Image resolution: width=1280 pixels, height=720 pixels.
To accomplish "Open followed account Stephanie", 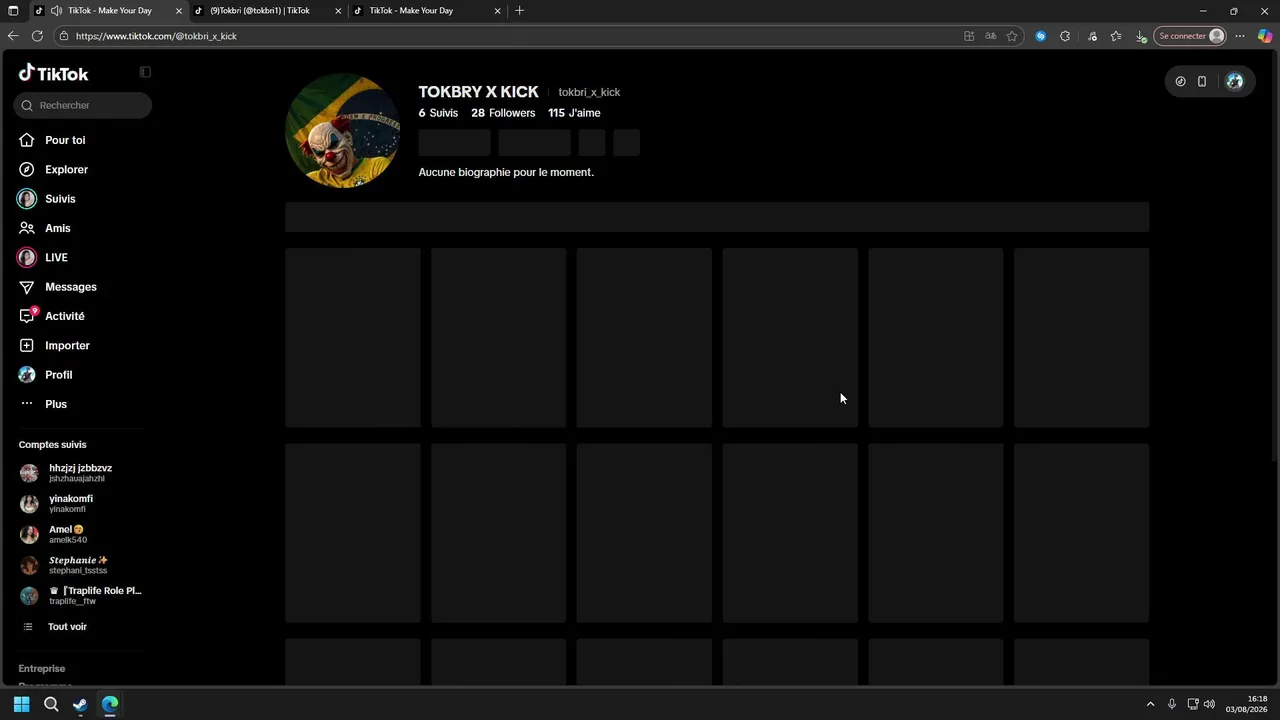I will coord(80,565).
